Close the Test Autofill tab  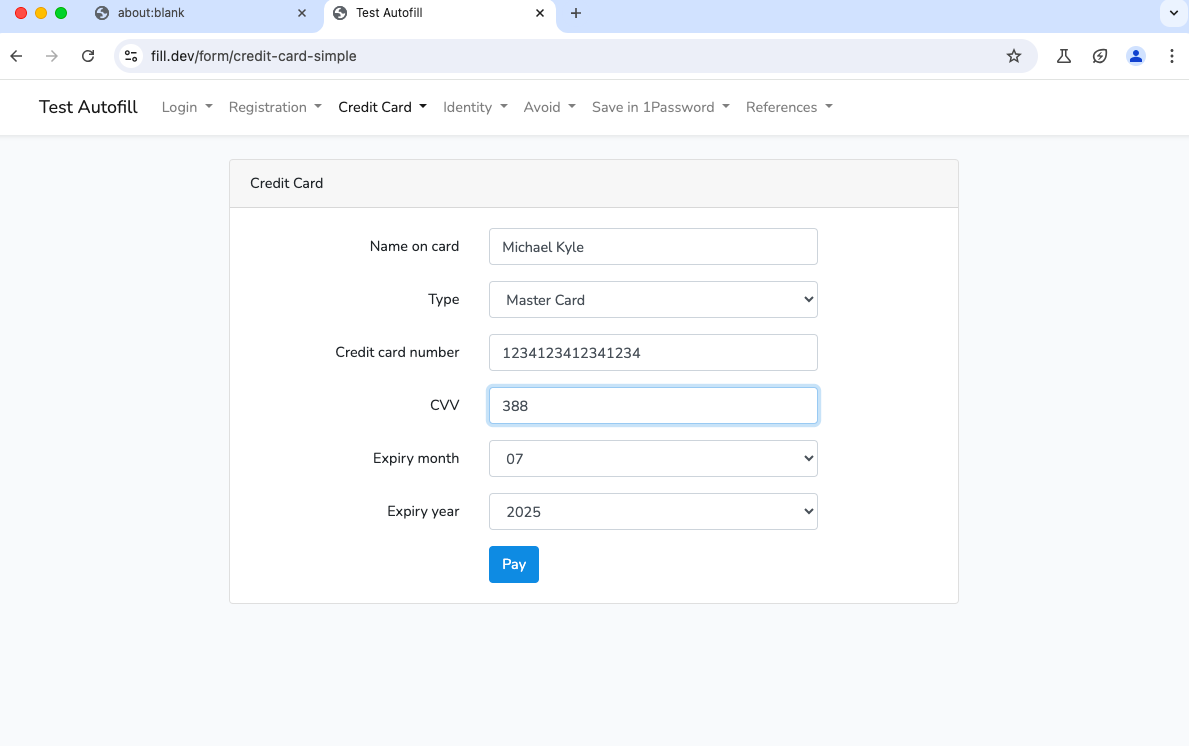pos(540,13)
